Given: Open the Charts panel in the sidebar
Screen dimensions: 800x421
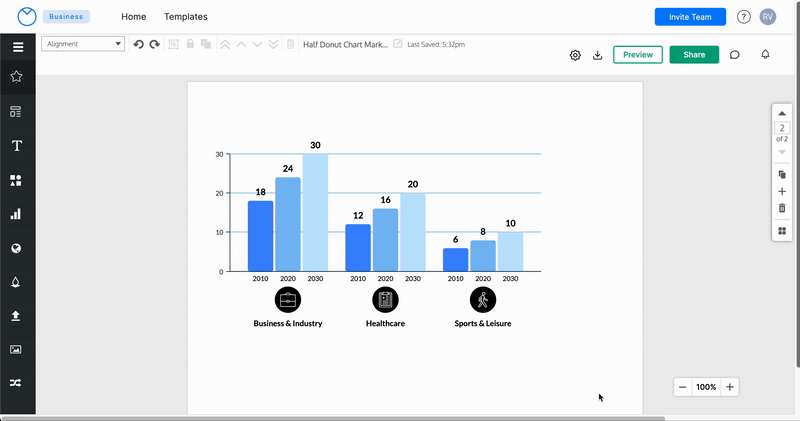Looking at the screenshot, I should pos(17,214).
